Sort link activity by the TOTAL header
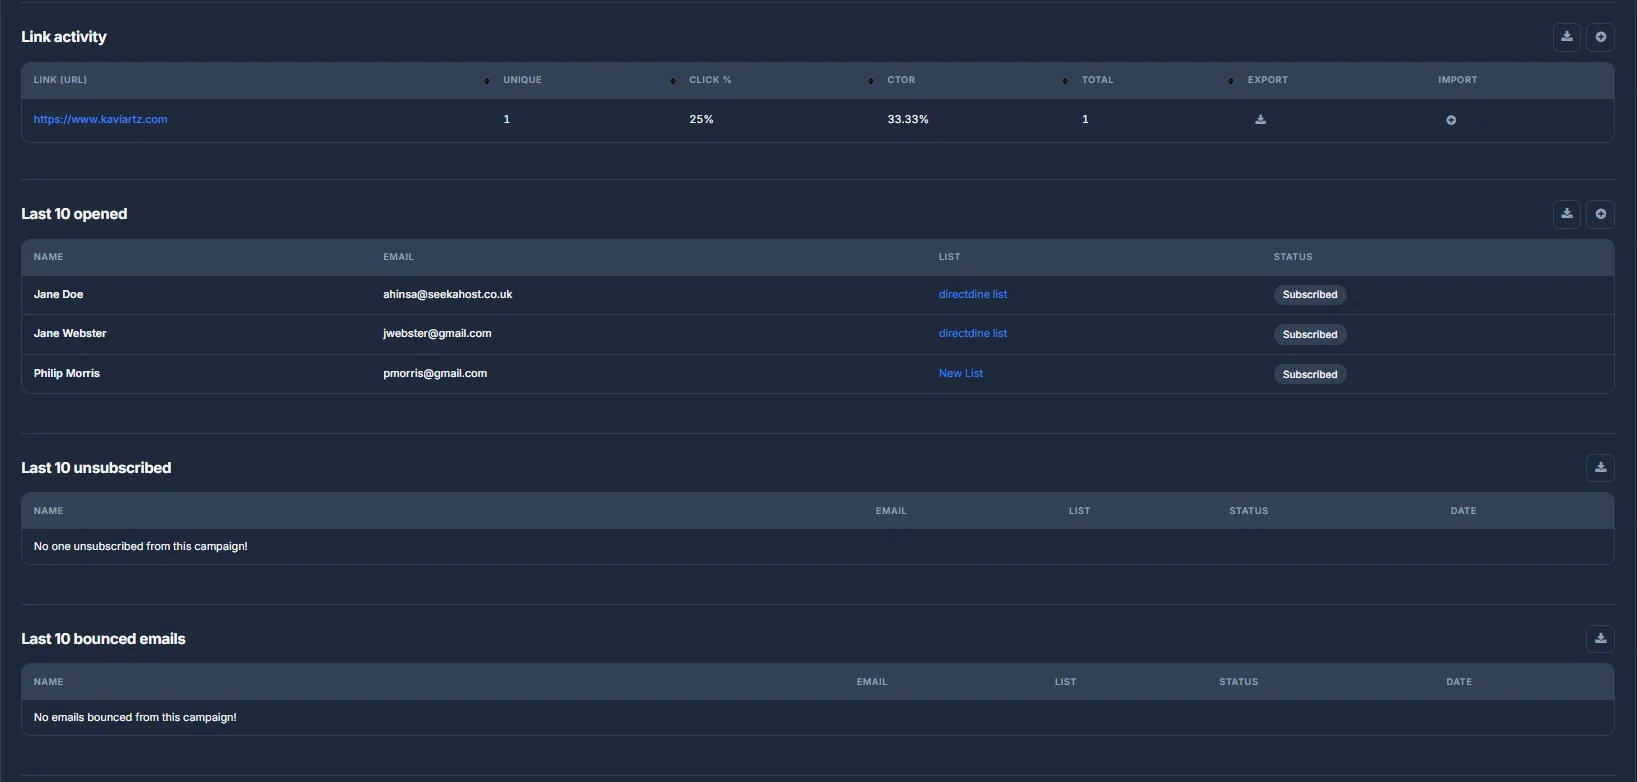1637x782 pixels. point(1097,80)
